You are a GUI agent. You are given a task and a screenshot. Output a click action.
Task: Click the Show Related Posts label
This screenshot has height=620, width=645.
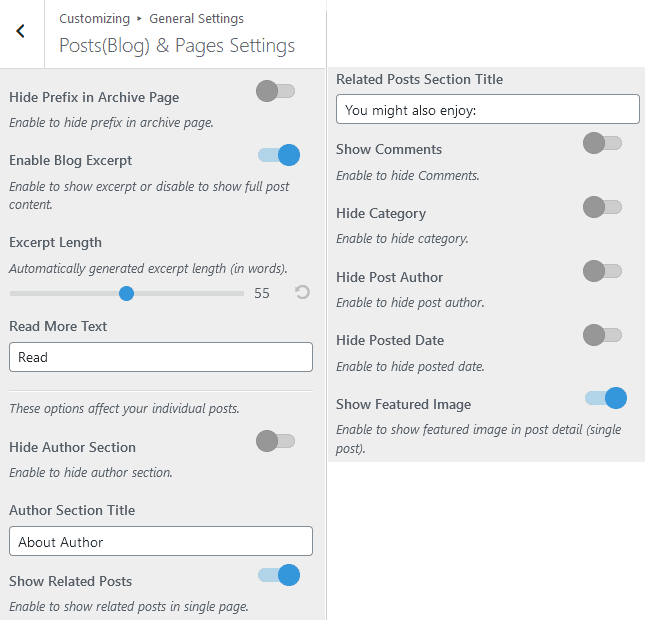click(x=71, y=581)
